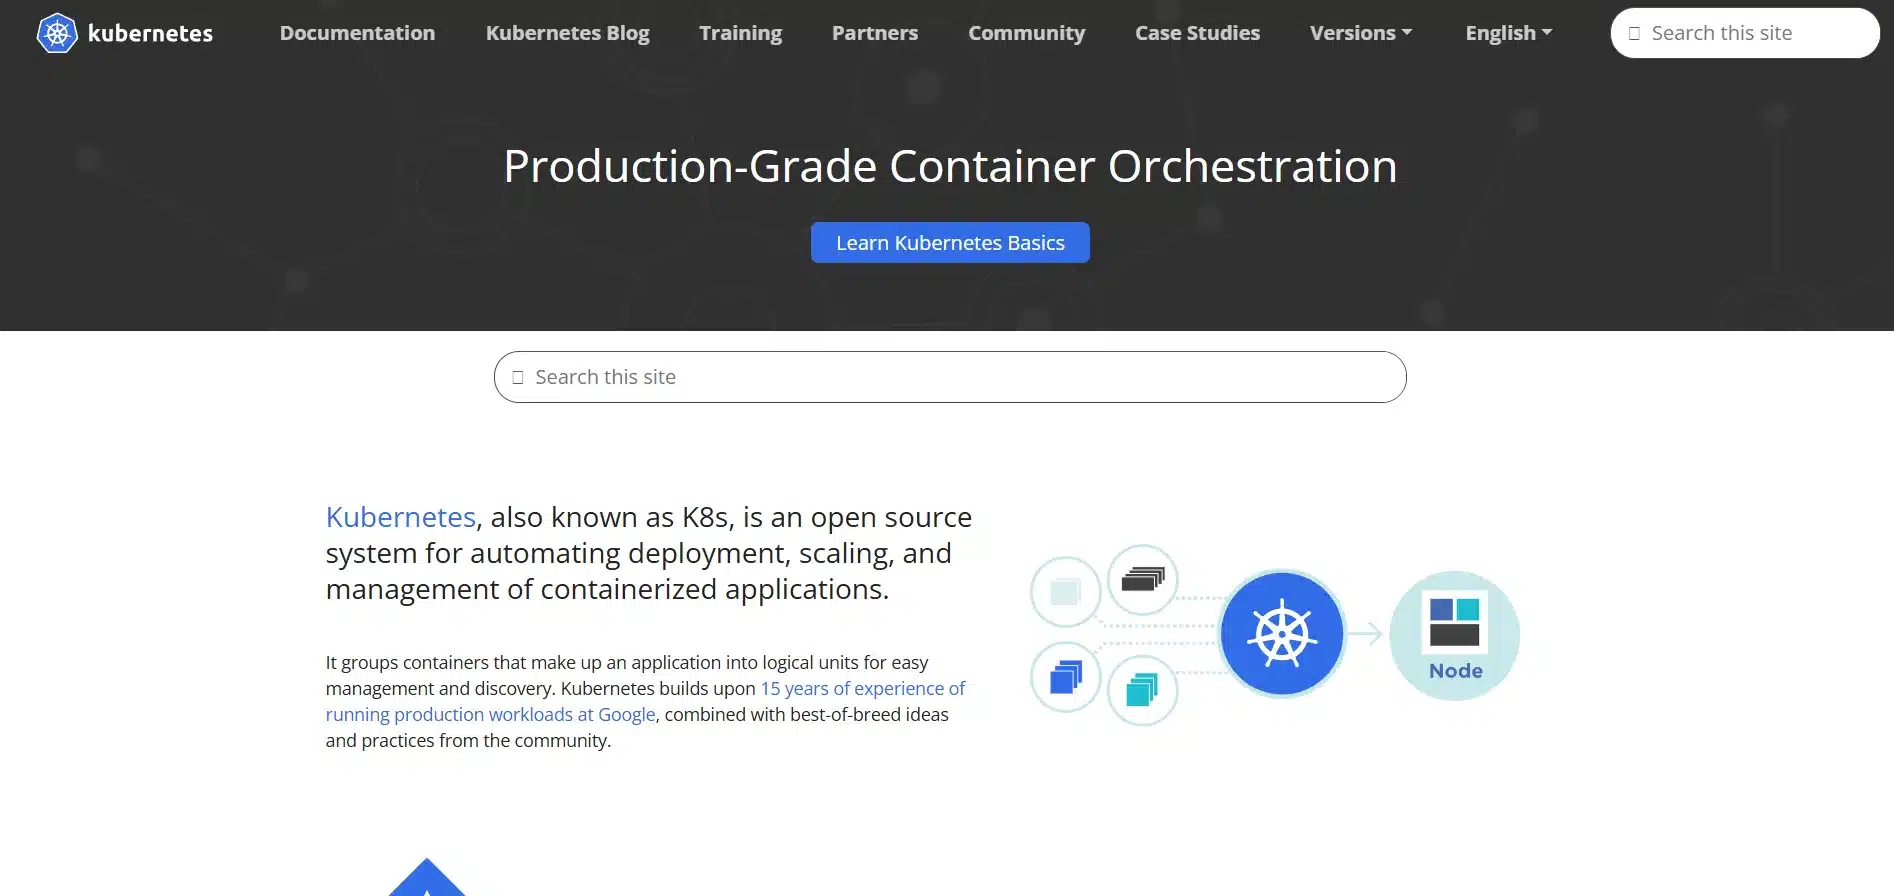
Task: Click the Kubernetes wheel logo in header
Action: point(57,33)
